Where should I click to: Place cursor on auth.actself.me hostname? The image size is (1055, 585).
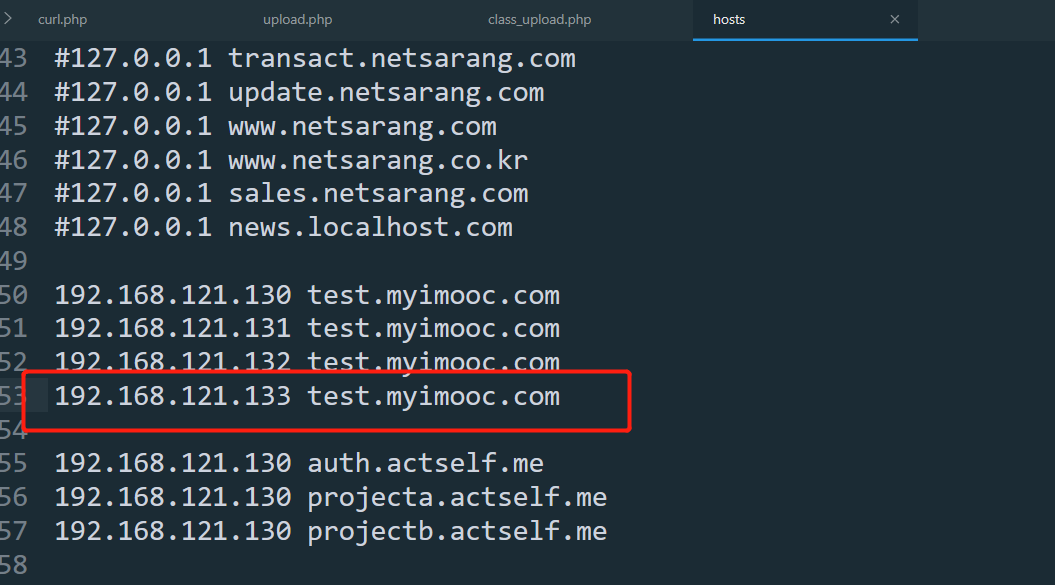coord(425,463)
